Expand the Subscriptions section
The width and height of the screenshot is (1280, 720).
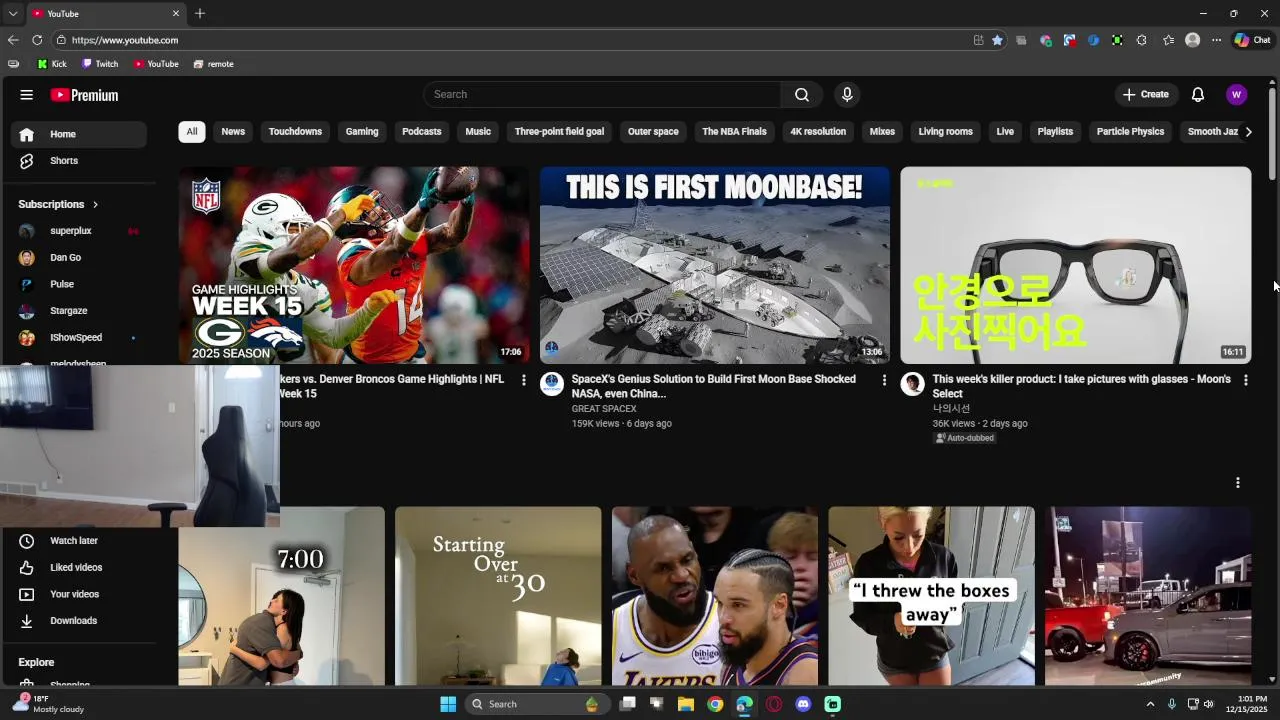coord(58,204)
